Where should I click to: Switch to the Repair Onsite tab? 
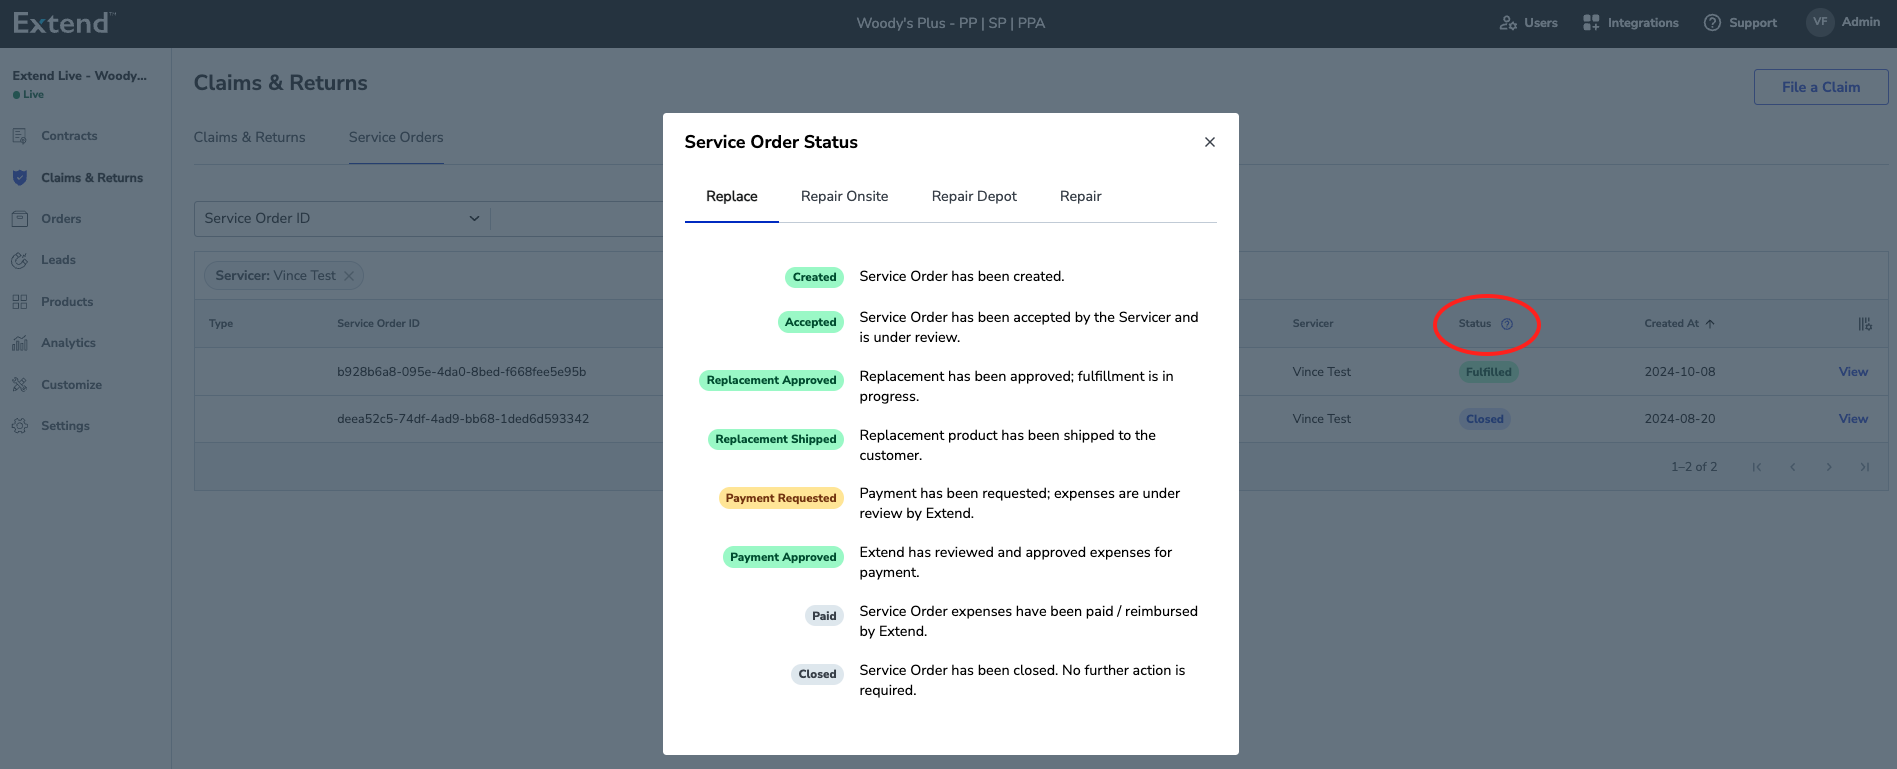(844, 197)
